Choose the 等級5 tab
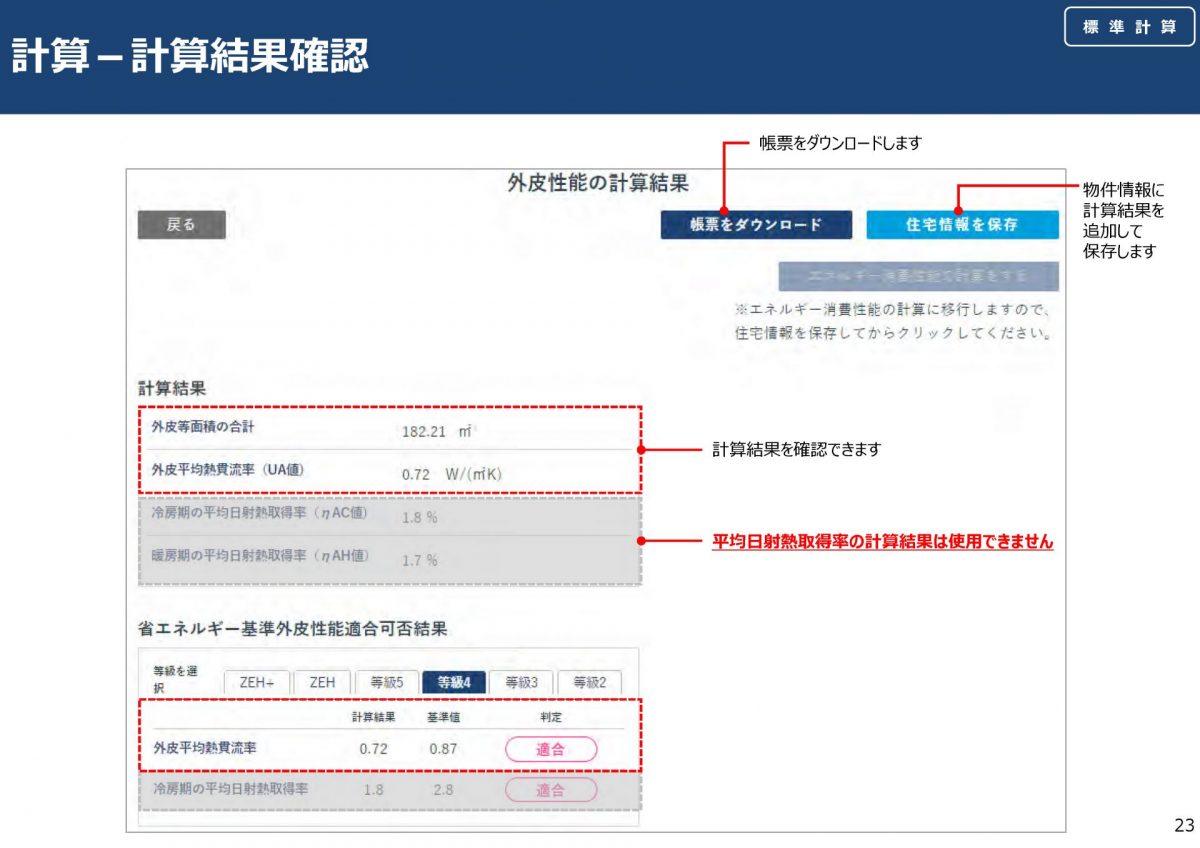This screenshot has width=1200, height=848. tap(386, 683)
